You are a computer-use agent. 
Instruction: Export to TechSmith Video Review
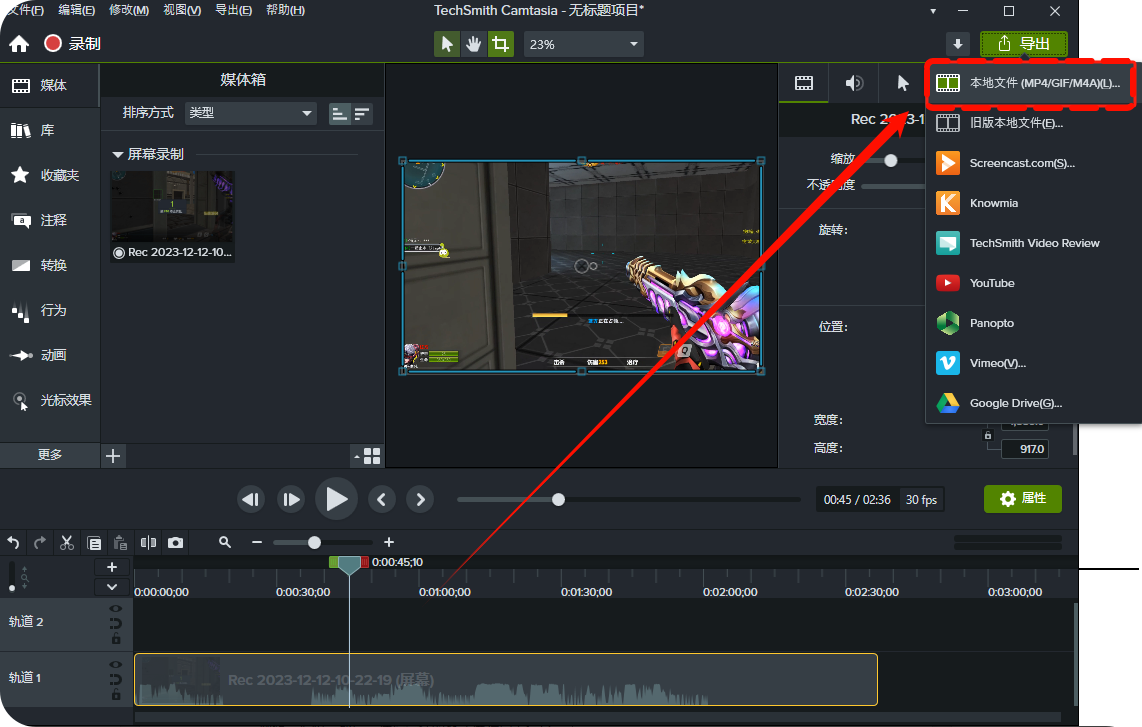click(1032, 243)
